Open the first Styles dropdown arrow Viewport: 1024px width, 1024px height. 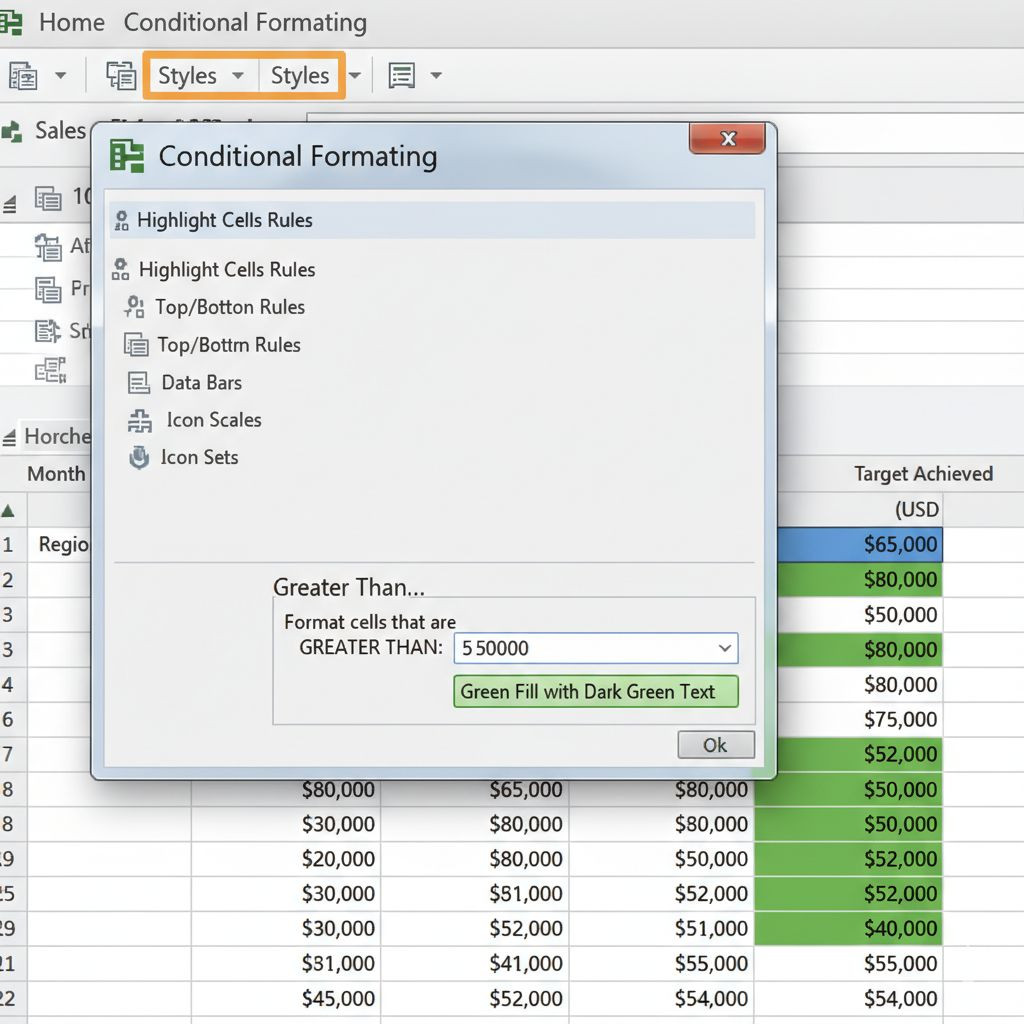(237, 76)
